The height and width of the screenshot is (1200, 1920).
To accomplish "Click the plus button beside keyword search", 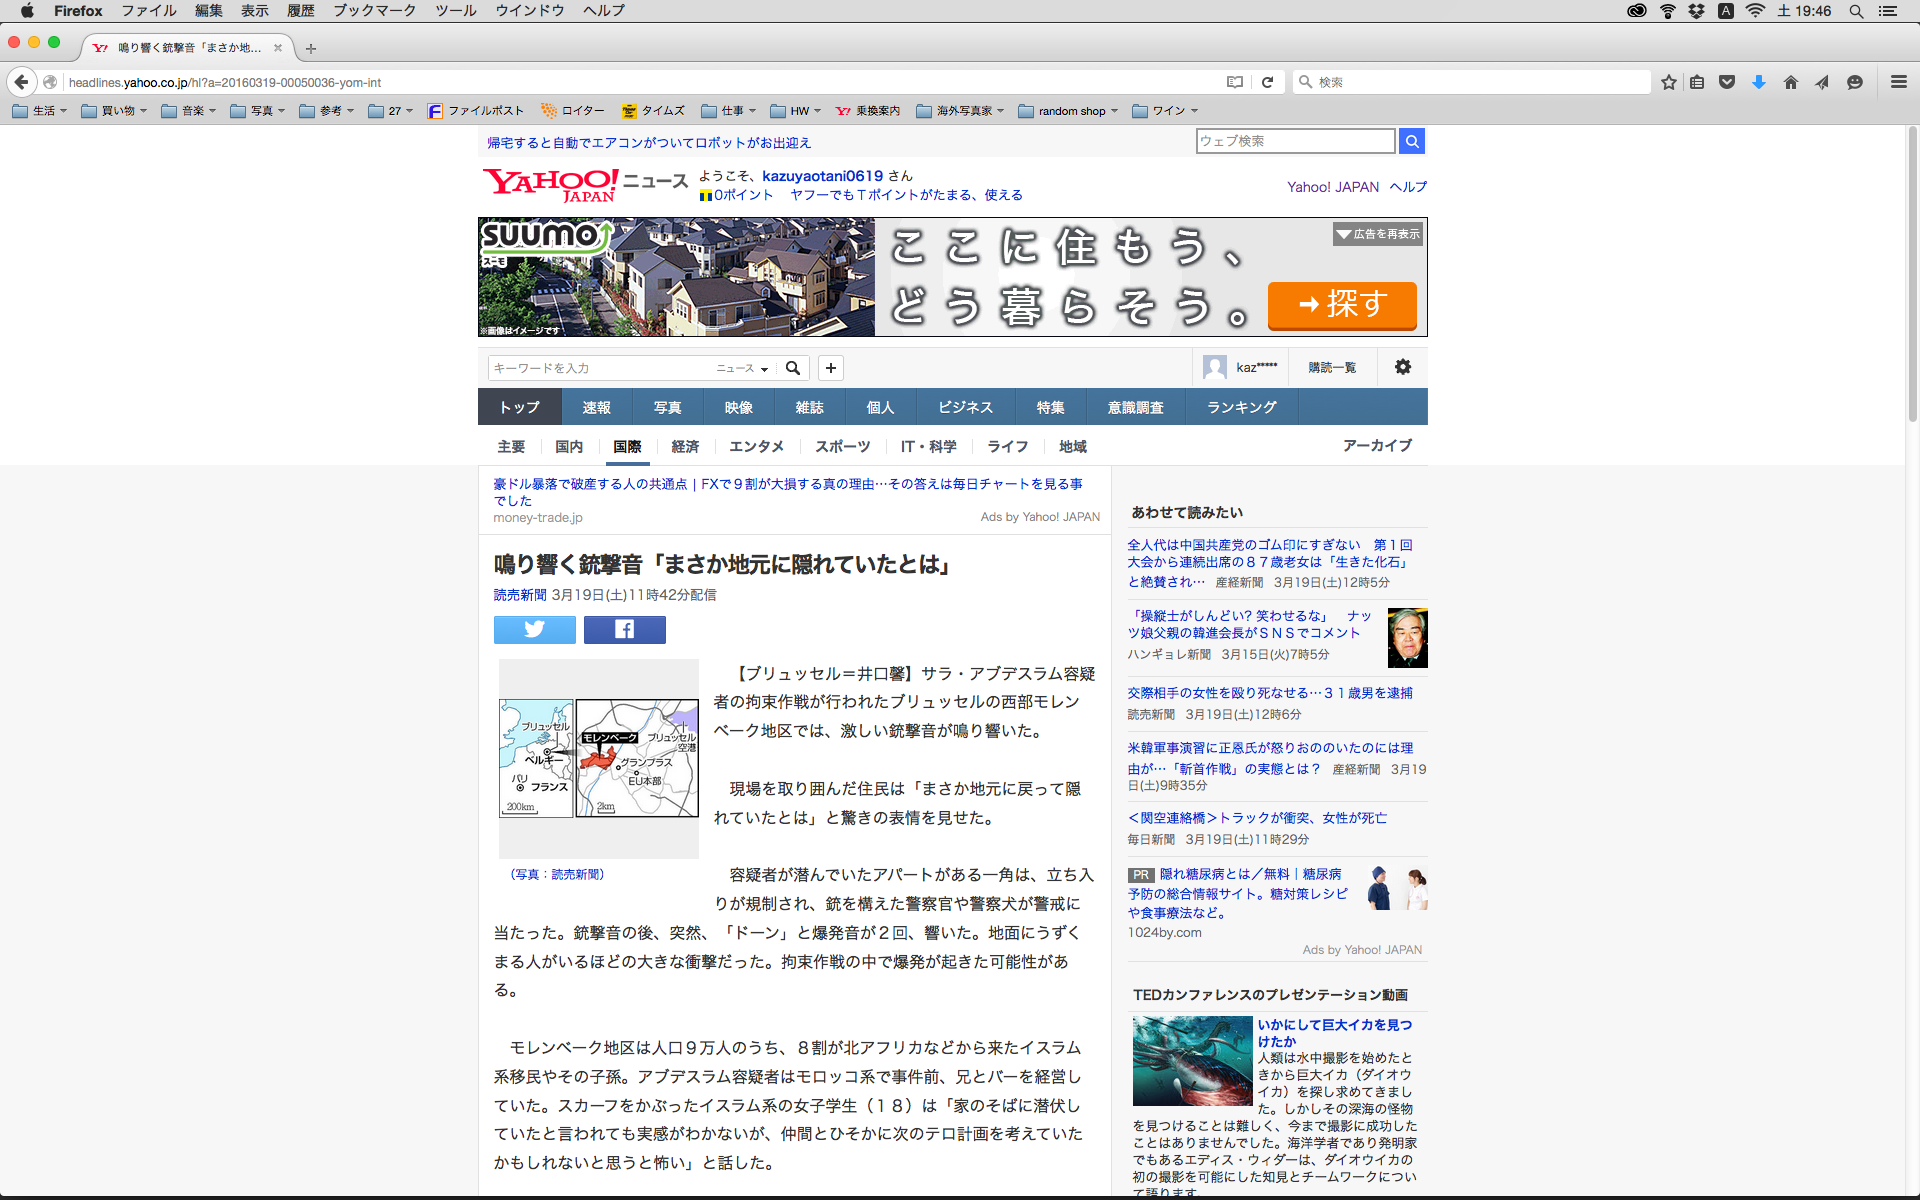I will [830, 368].
